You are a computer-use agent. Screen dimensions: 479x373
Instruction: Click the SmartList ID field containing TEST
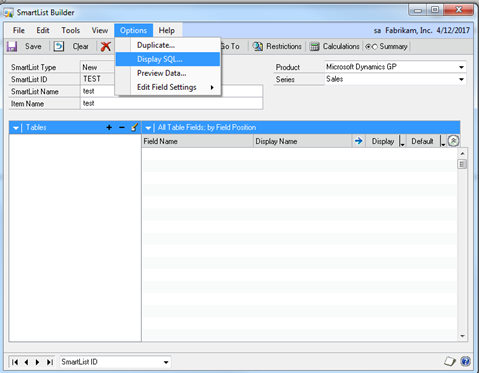(x=98, y=79)
